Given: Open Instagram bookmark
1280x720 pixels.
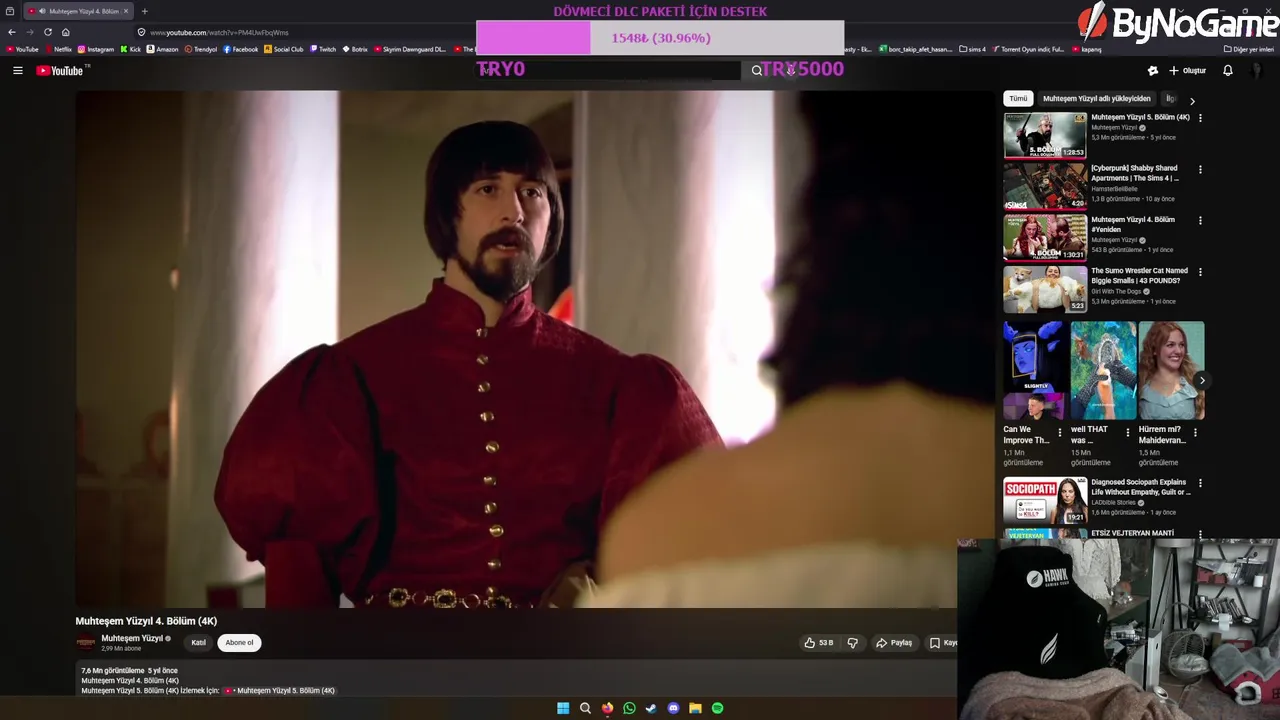Looking at the screenshot, I should 96,49.
